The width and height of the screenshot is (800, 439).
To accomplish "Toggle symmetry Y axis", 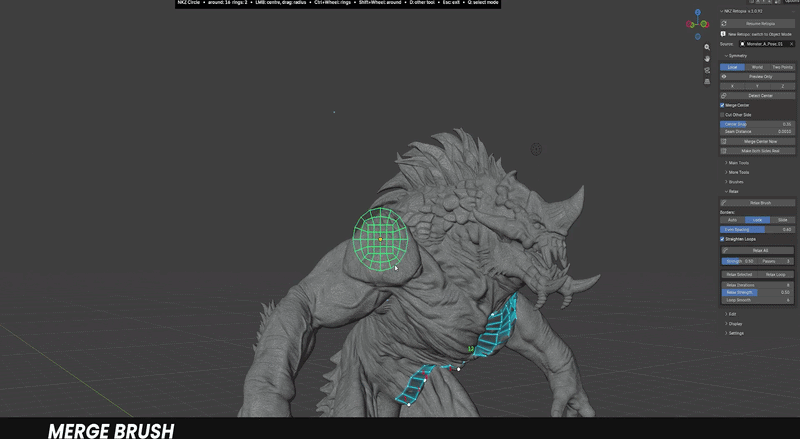I will [x=757, y=86].
